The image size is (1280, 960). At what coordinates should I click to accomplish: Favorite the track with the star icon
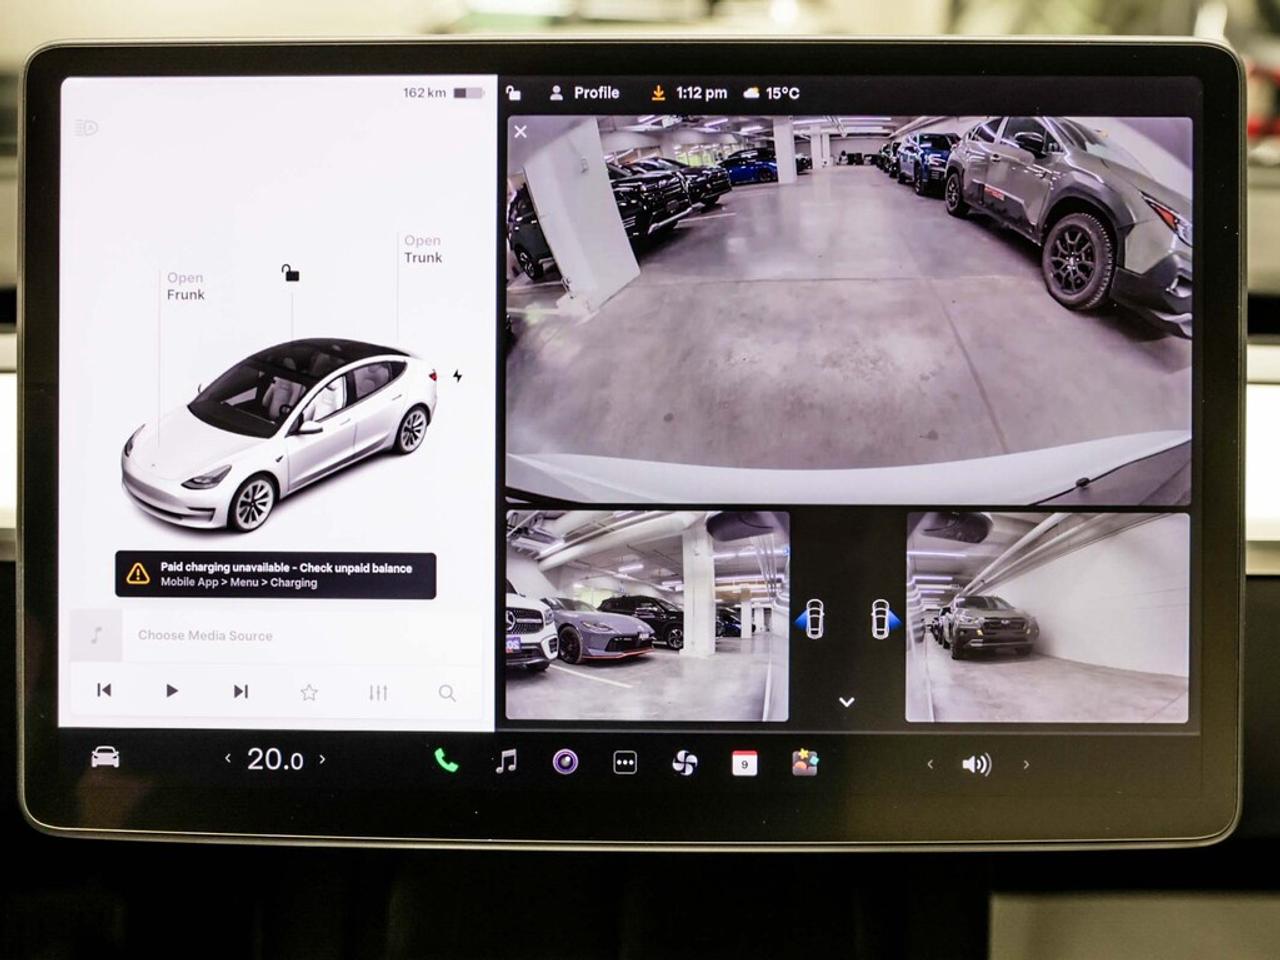[x=309, y=692]
